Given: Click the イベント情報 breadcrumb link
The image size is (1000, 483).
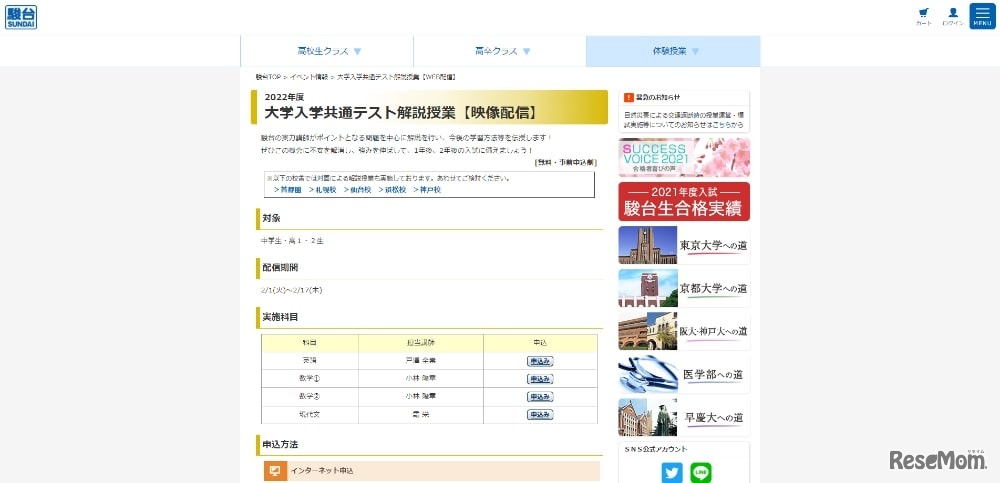Looking at the screenshot, I should tap(309, 77).
